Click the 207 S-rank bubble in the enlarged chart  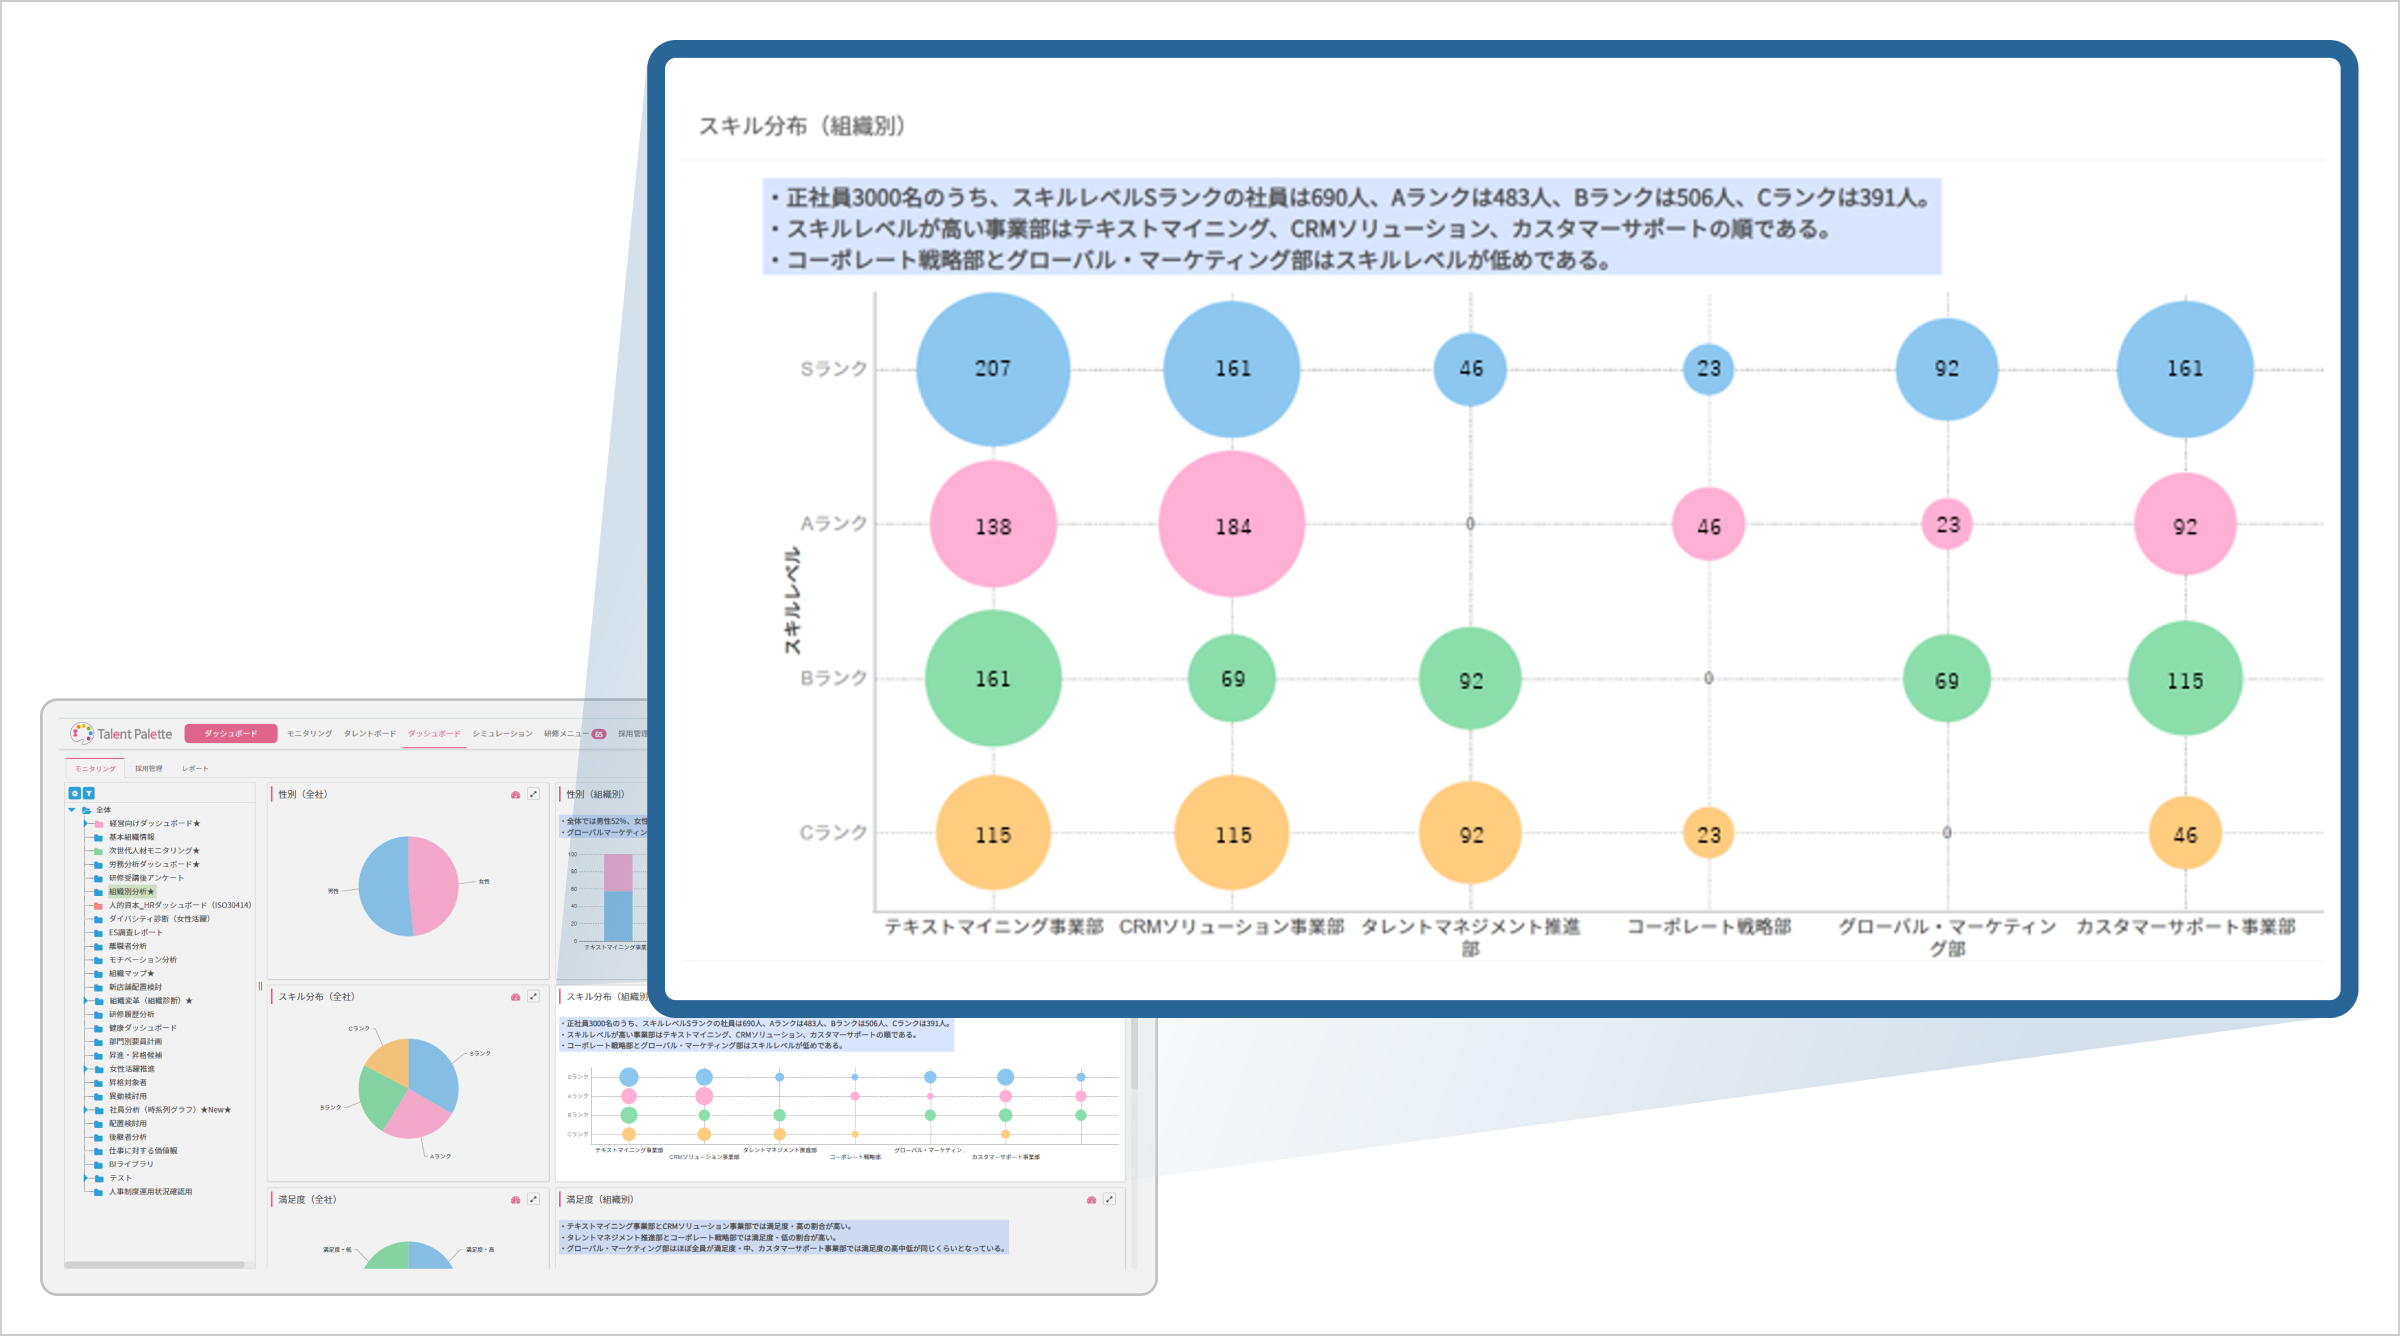pyautogui.click(x=992, y=368)
